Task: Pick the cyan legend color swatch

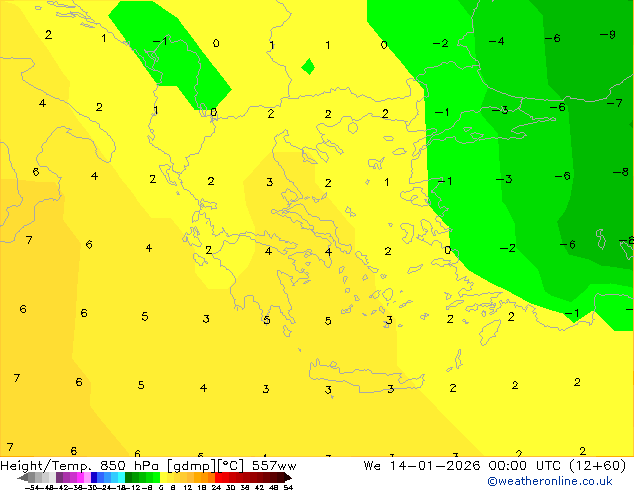Action: tap(121, 477)
